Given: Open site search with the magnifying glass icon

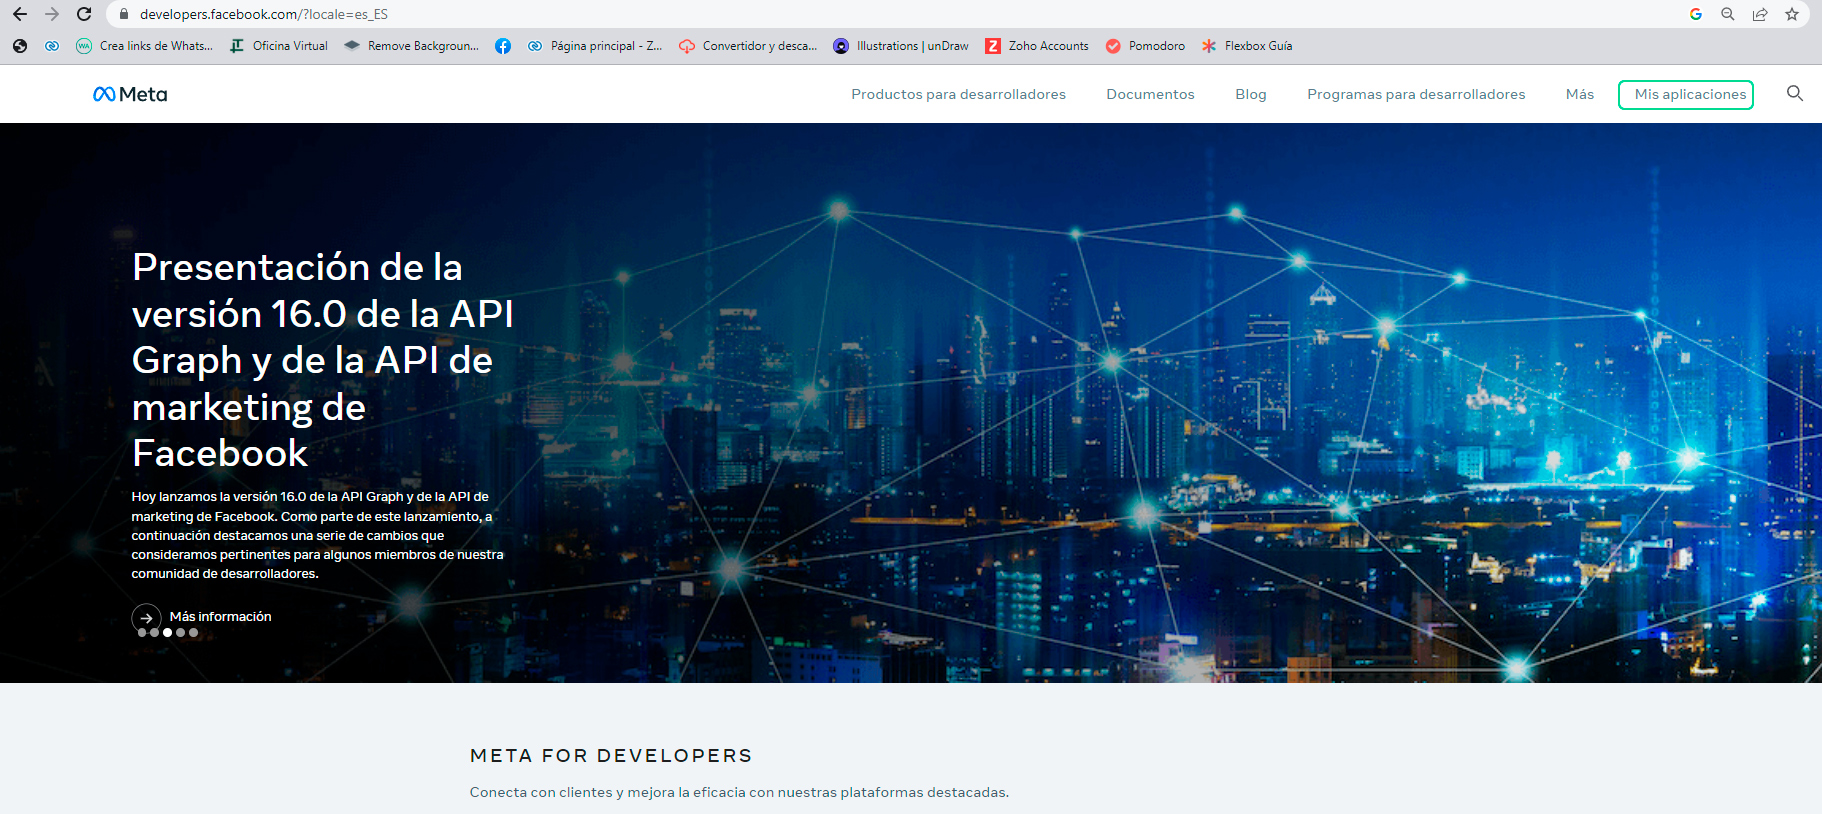Looking at the screenshot, I should point(1794,93).
